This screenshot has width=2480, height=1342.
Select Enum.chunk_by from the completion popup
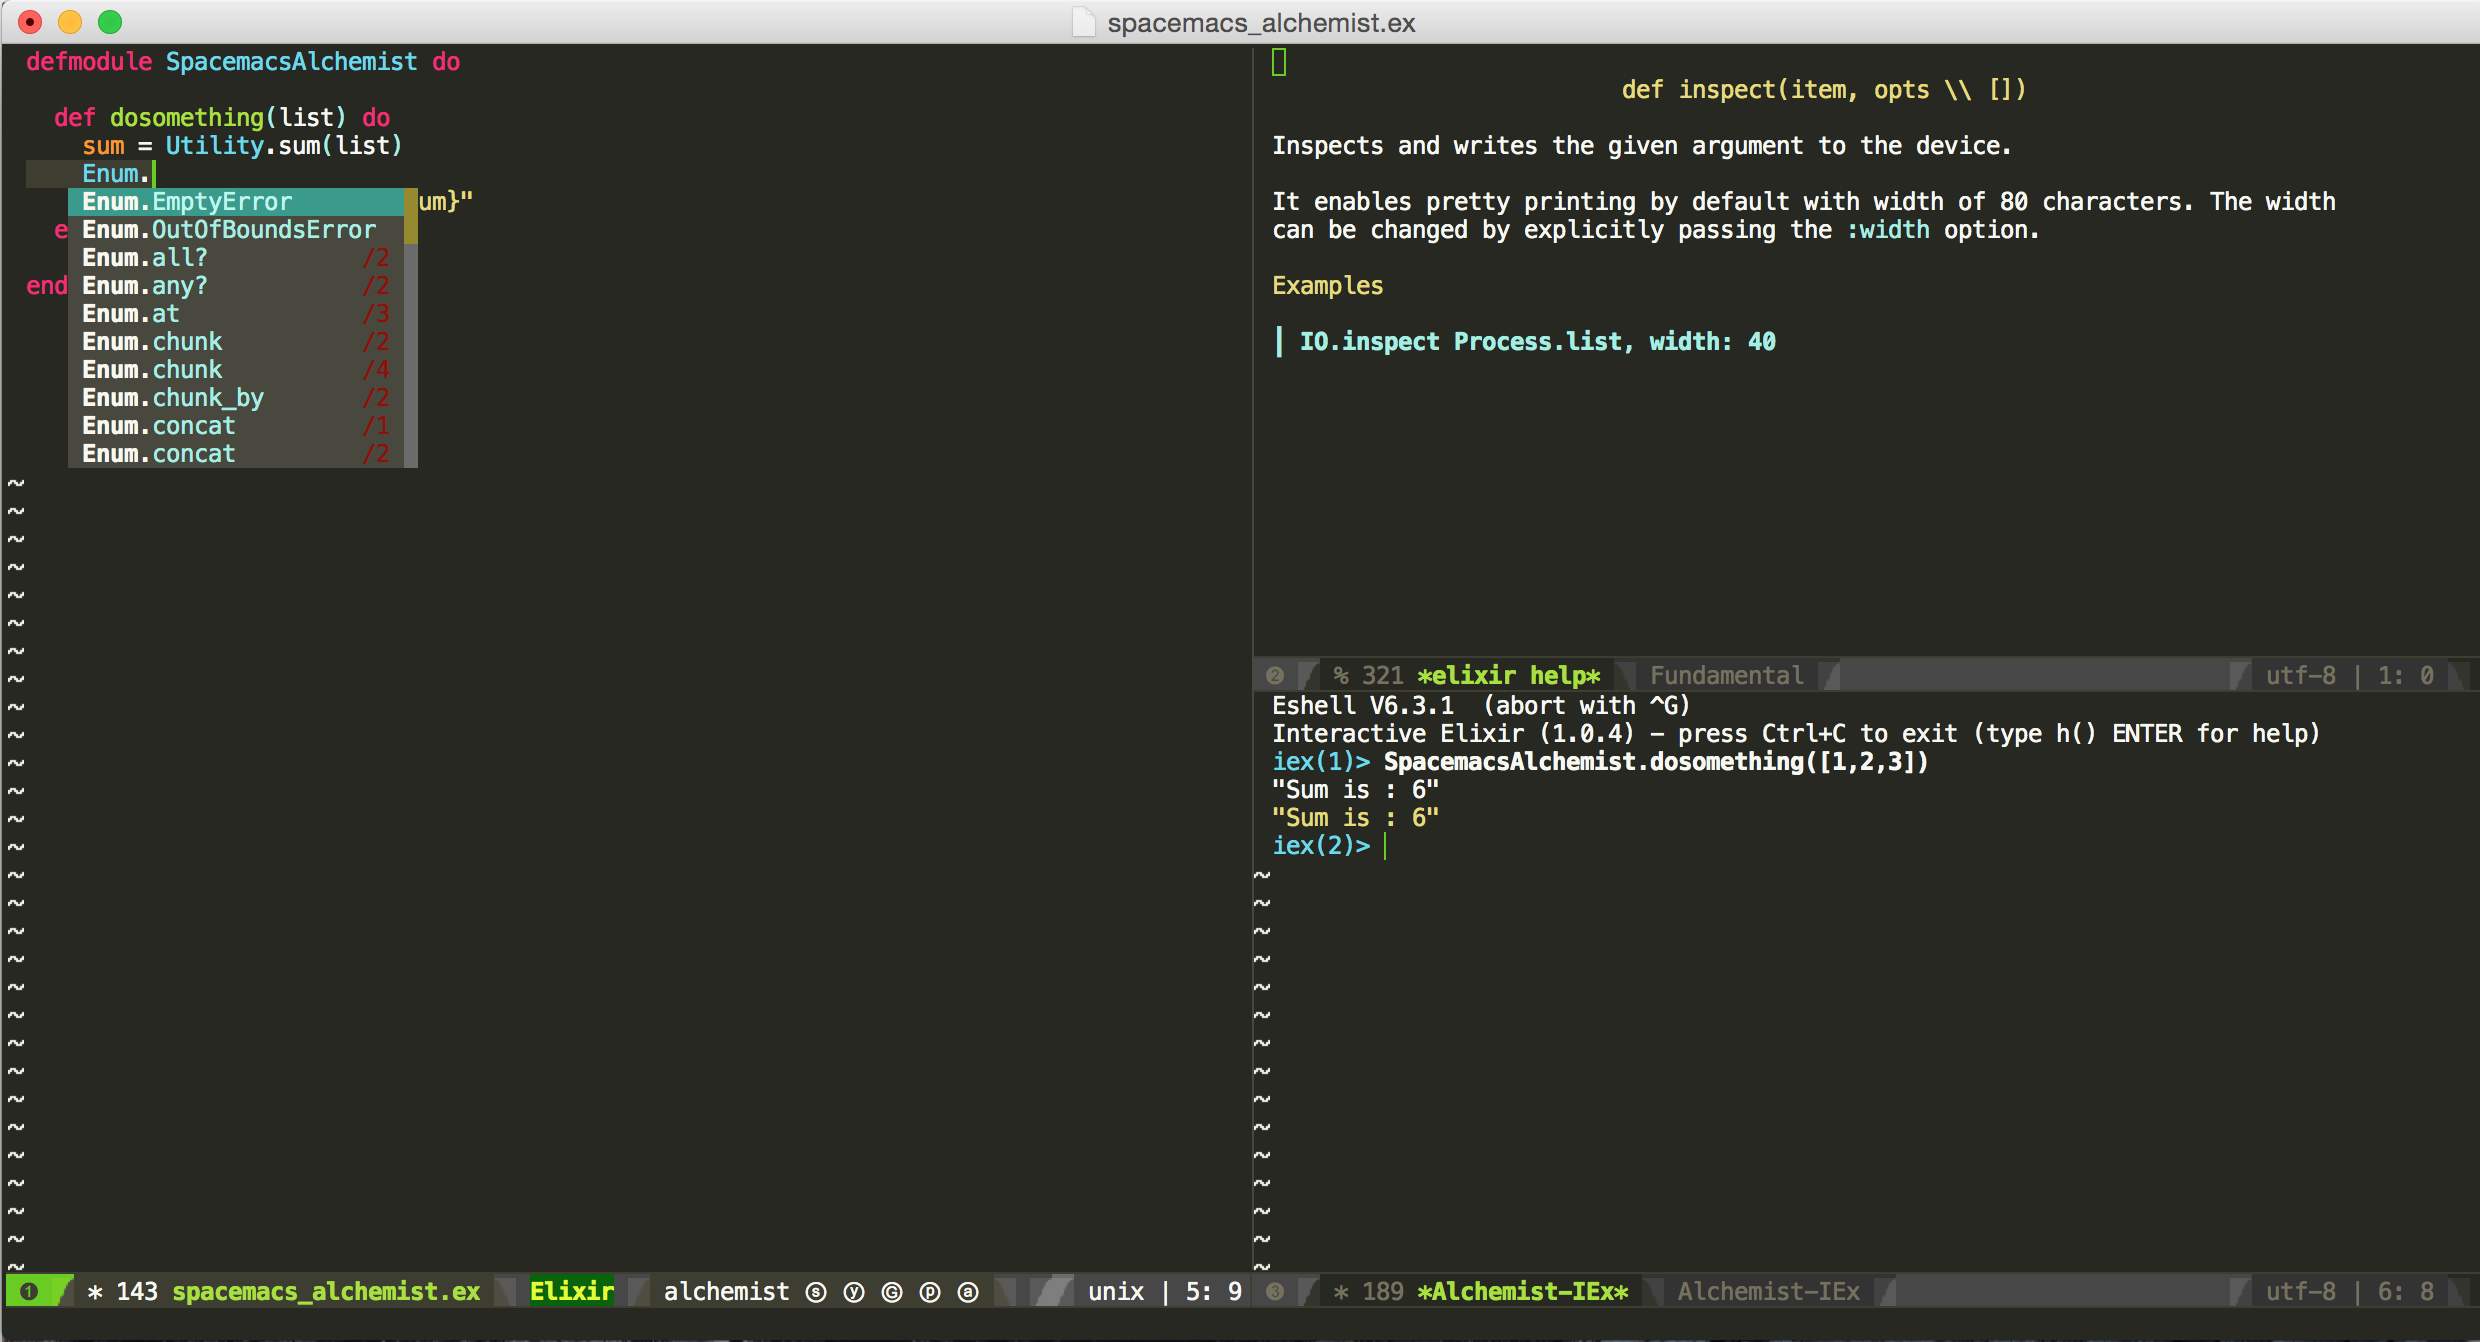pos(172,397)
